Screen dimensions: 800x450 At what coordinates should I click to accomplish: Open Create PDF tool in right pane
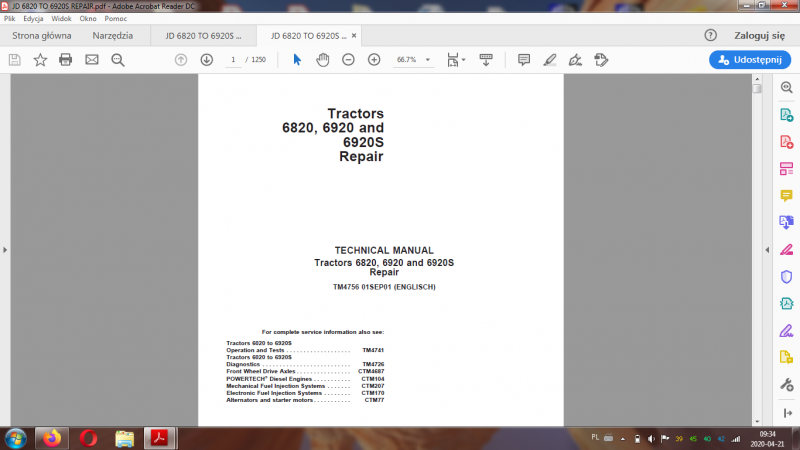[786, 141]
